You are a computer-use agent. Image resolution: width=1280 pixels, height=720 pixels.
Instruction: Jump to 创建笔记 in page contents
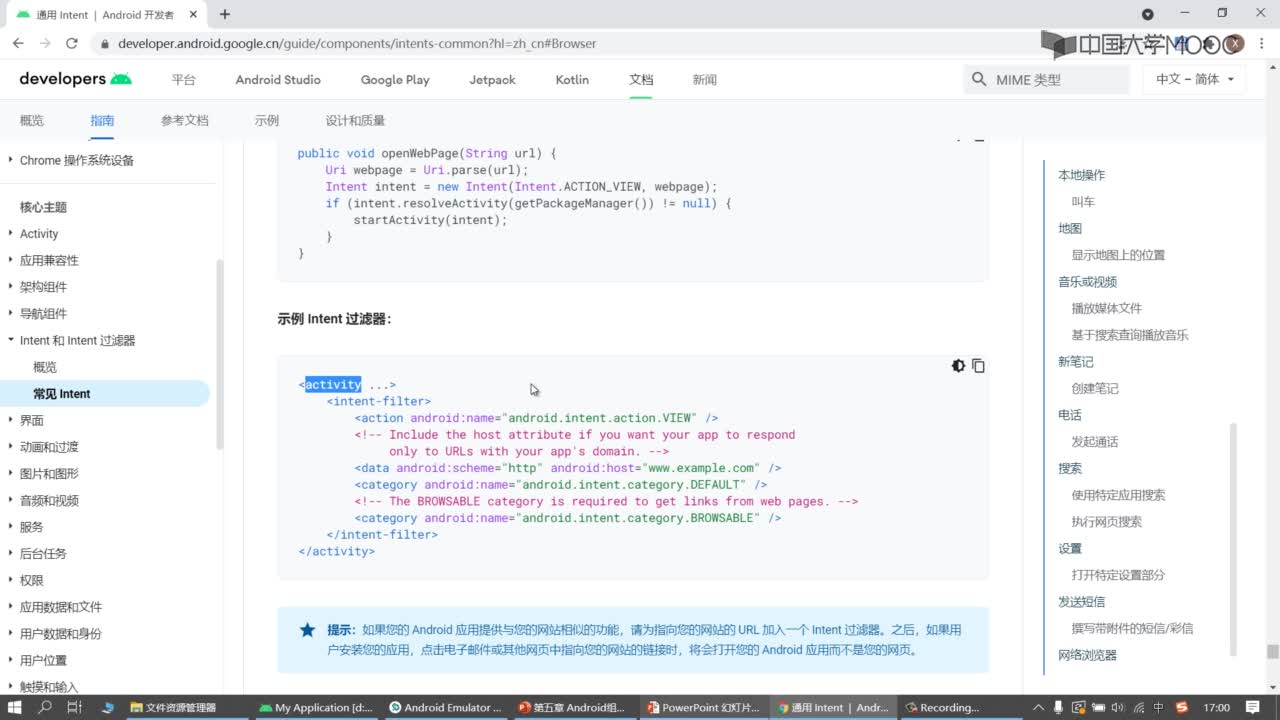[1095, 388]
